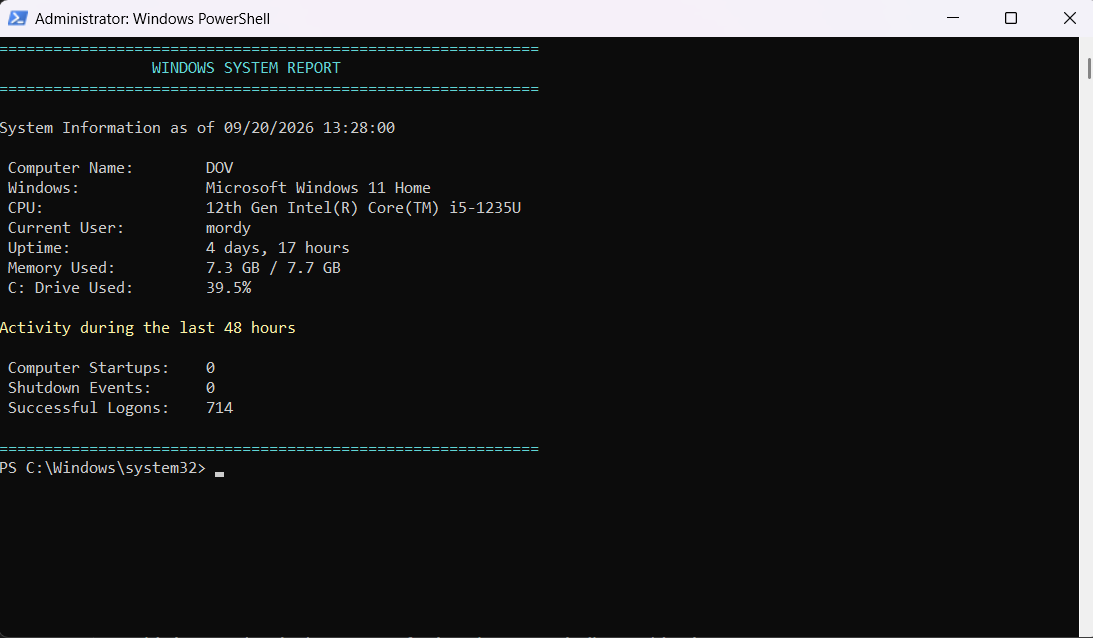Viewport: 1093px width, 638px height.
Task: Click the PowerShell icon in the title bar
Action: pyautogui.click(x=17, y=18)
